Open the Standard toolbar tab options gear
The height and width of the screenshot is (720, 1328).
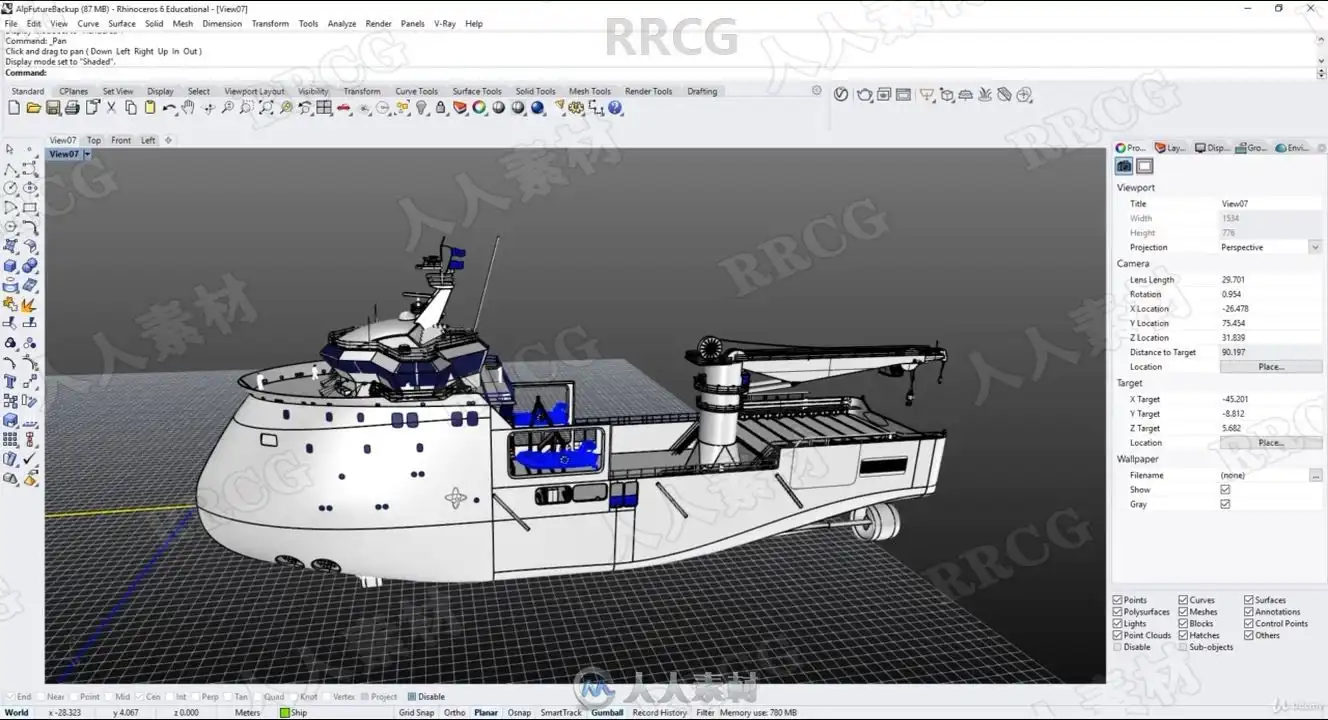pyautogui.click(x=817, y=91)
